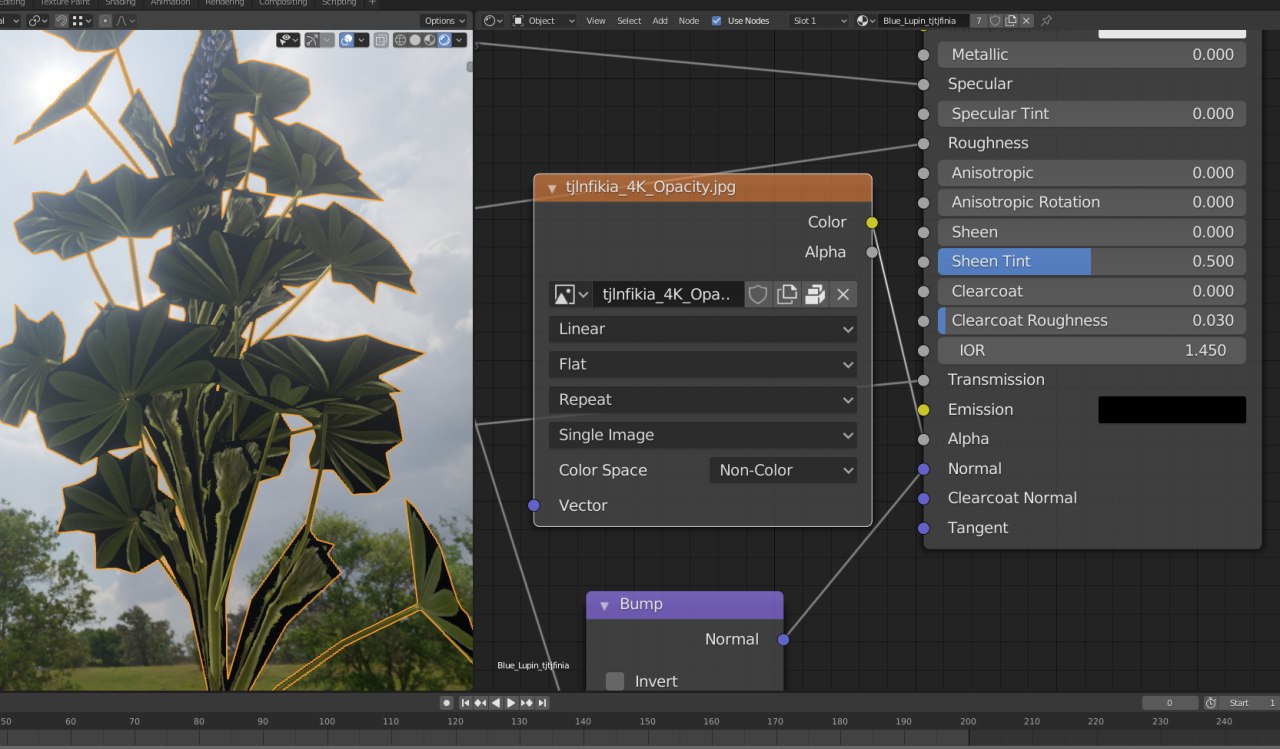The image size is (1280, 749).
Task: Open transform pivot link icon dropdown
Action: click(38, 21)
